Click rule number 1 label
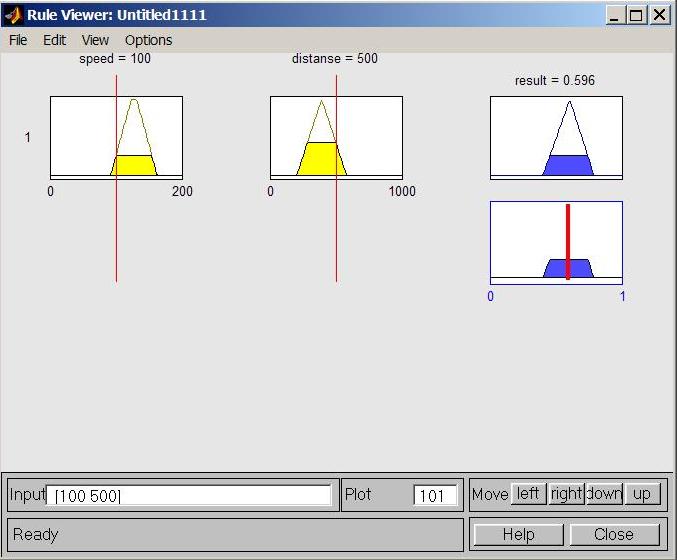677x560 pixels. pyautogui.click(x=28, y=137)
